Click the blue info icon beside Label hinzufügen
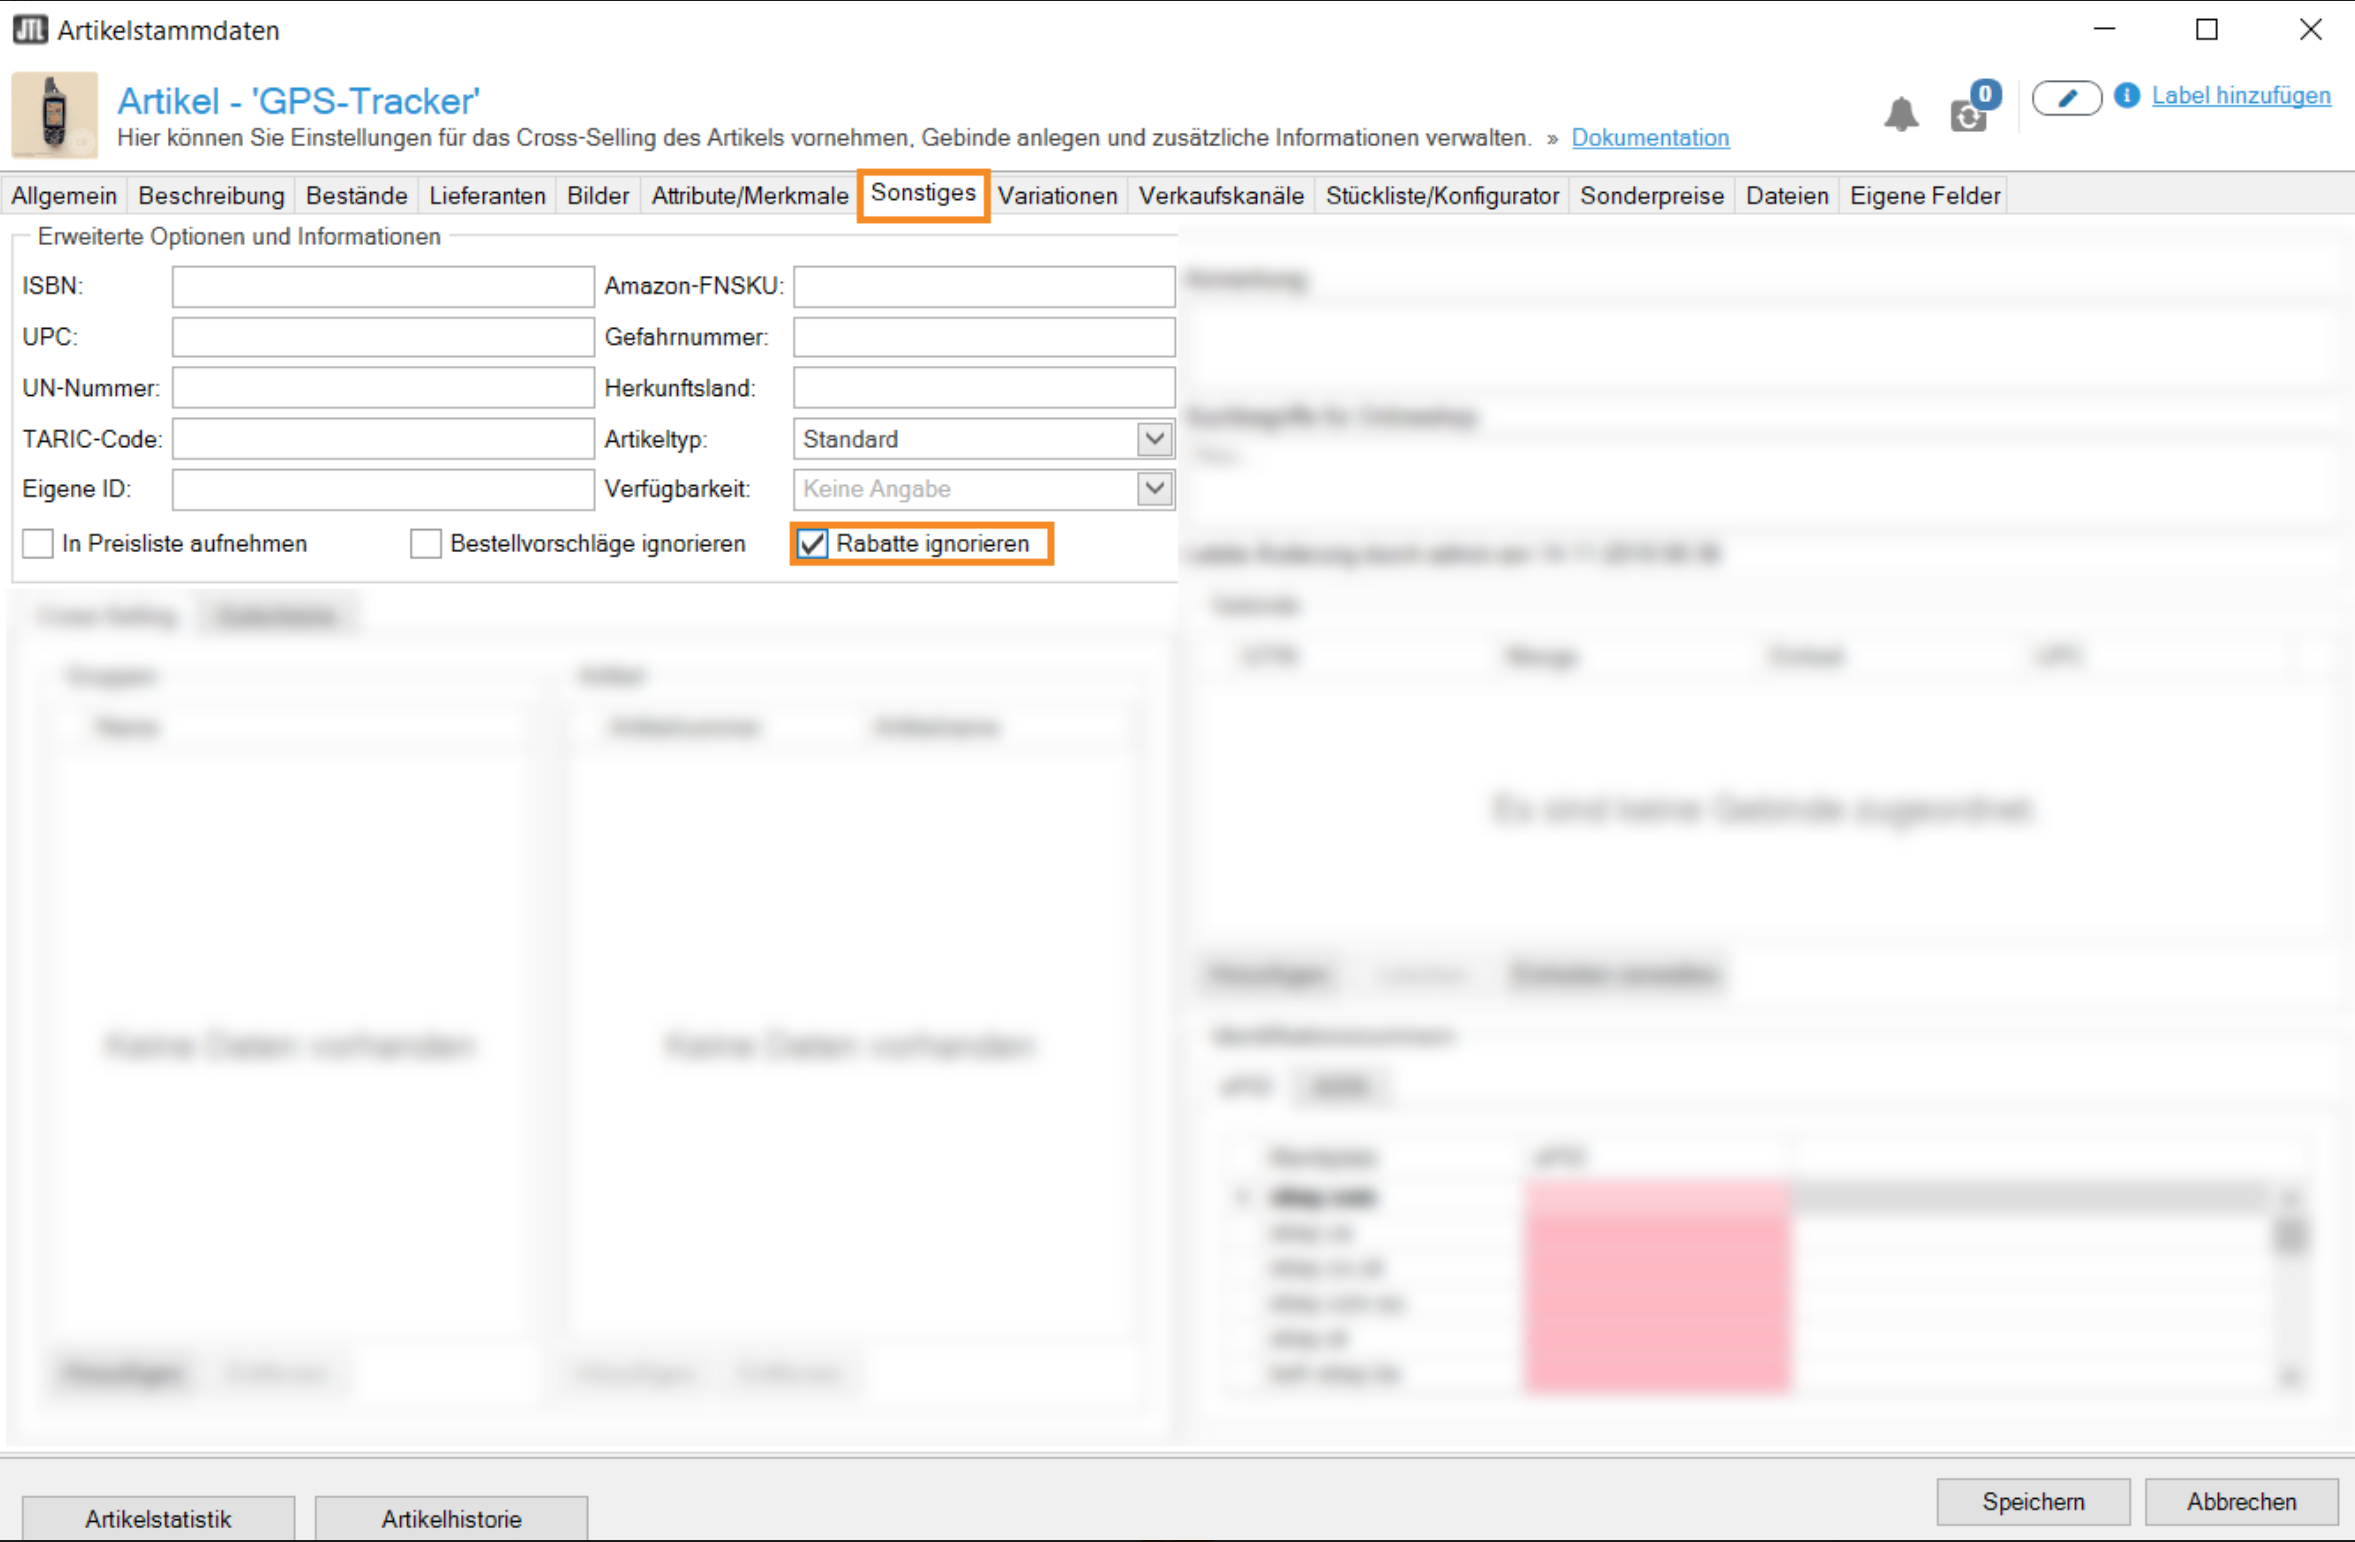Screen dimensions: 2355x1542 [2127, 96]
